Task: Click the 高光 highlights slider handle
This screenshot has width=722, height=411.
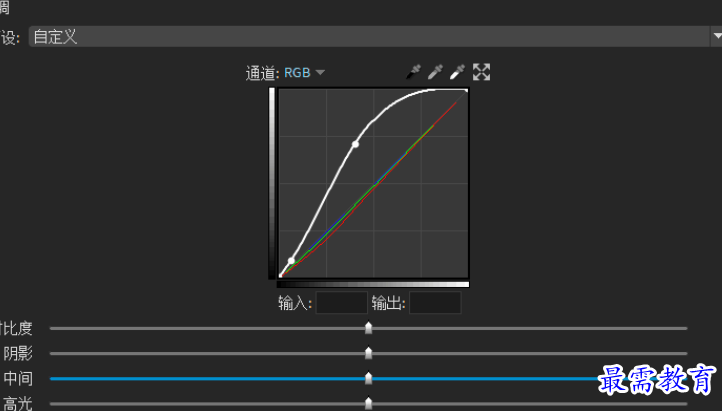Action: click(x=368, y=404)
